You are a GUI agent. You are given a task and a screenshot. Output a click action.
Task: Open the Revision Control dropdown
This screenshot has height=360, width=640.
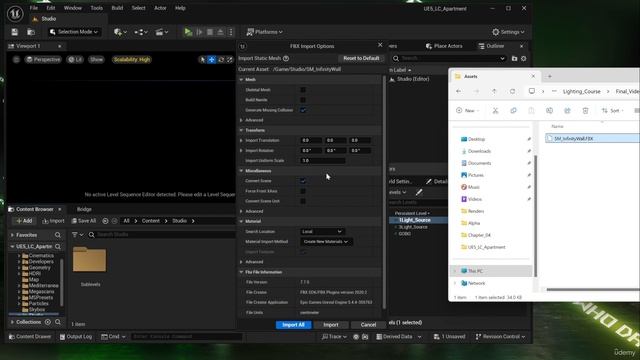[500, 337]
